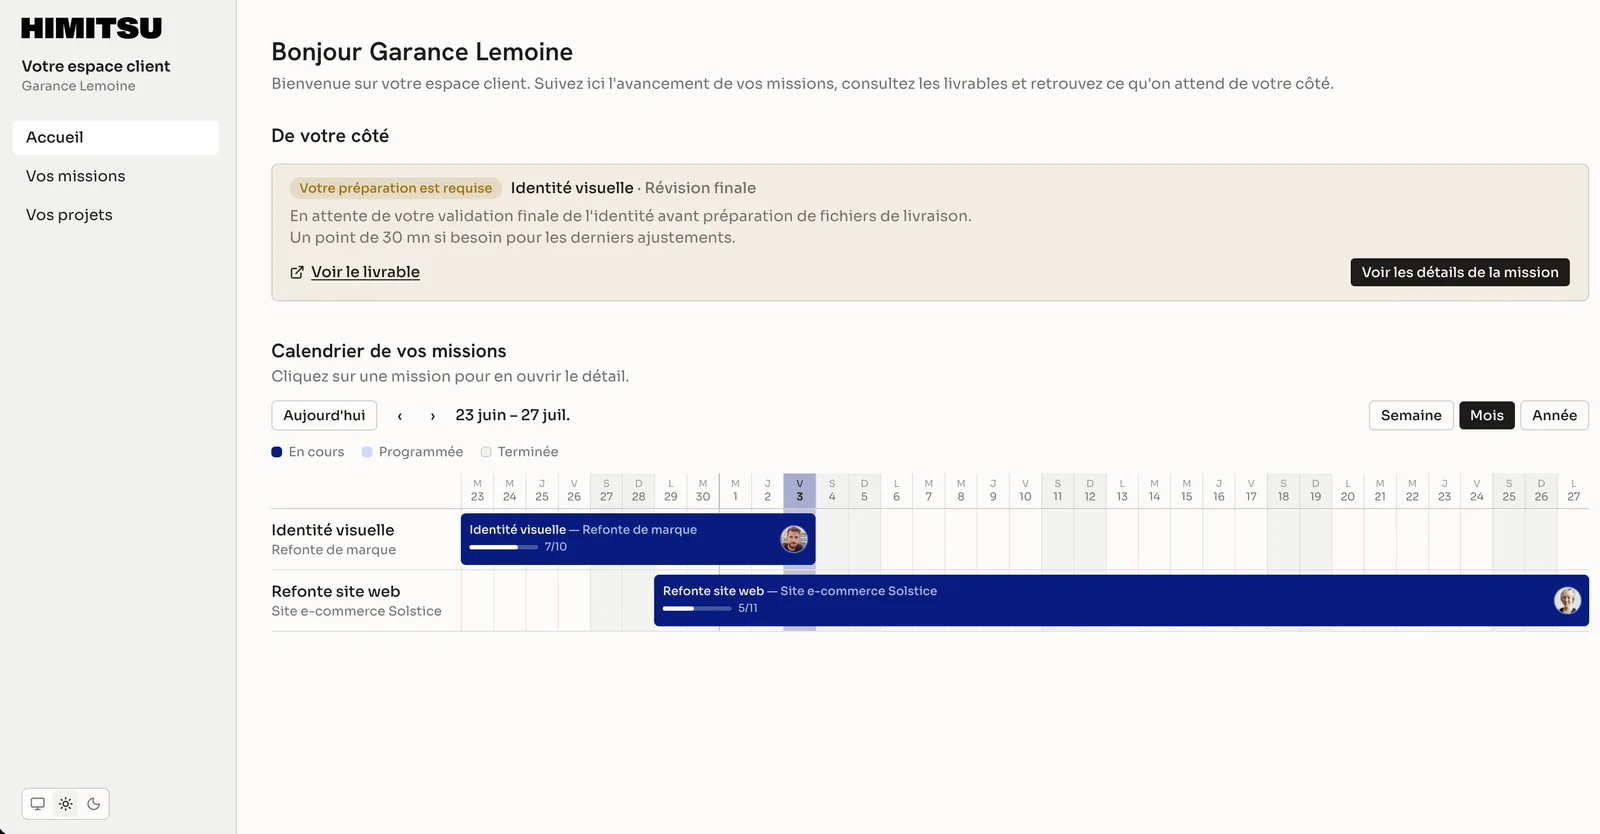Click the Bonjour Garance Lemoine heading
Viewport: 1600px width, 834px height.
422,52
